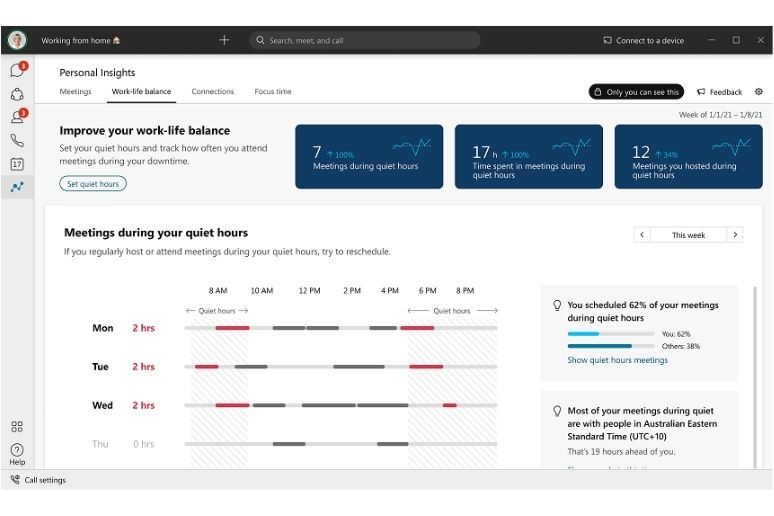
Task: Click the Set quiet hours button
Action: [x=93, y=184]
